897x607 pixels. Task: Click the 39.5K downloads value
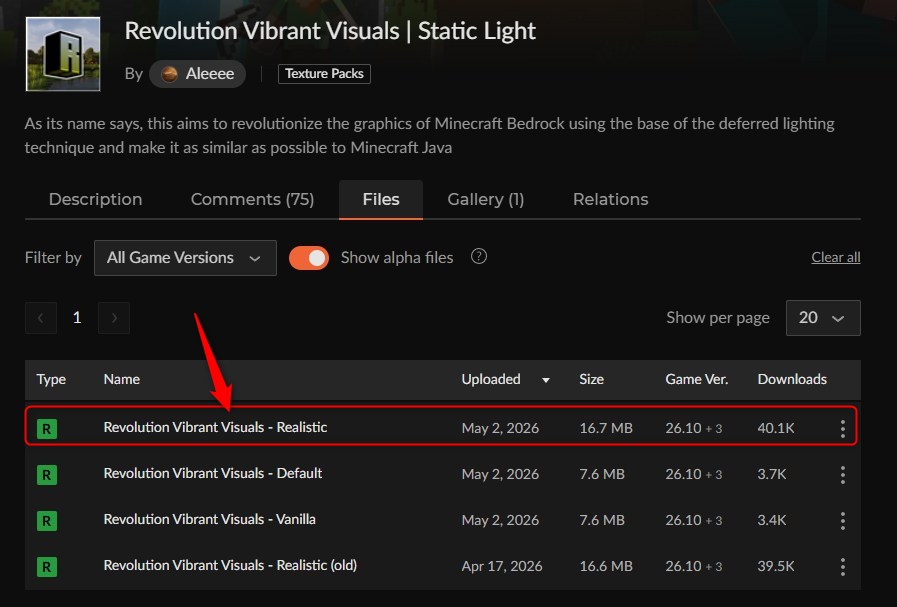(x=776, y=566)
